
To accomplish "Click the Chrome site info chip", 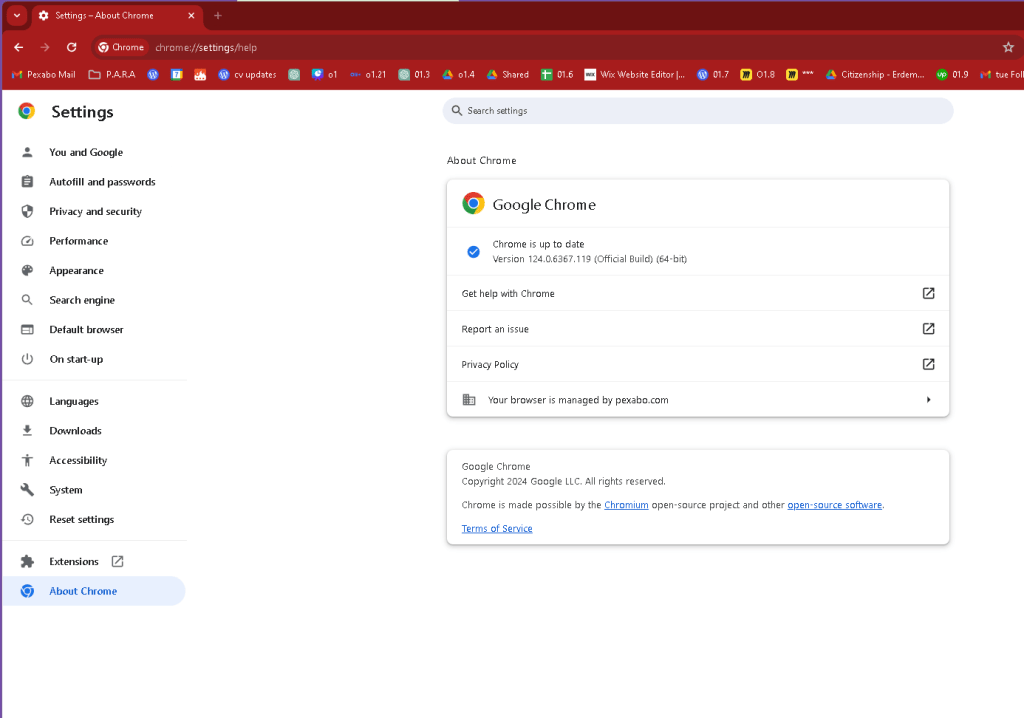I will click(121, 47).
